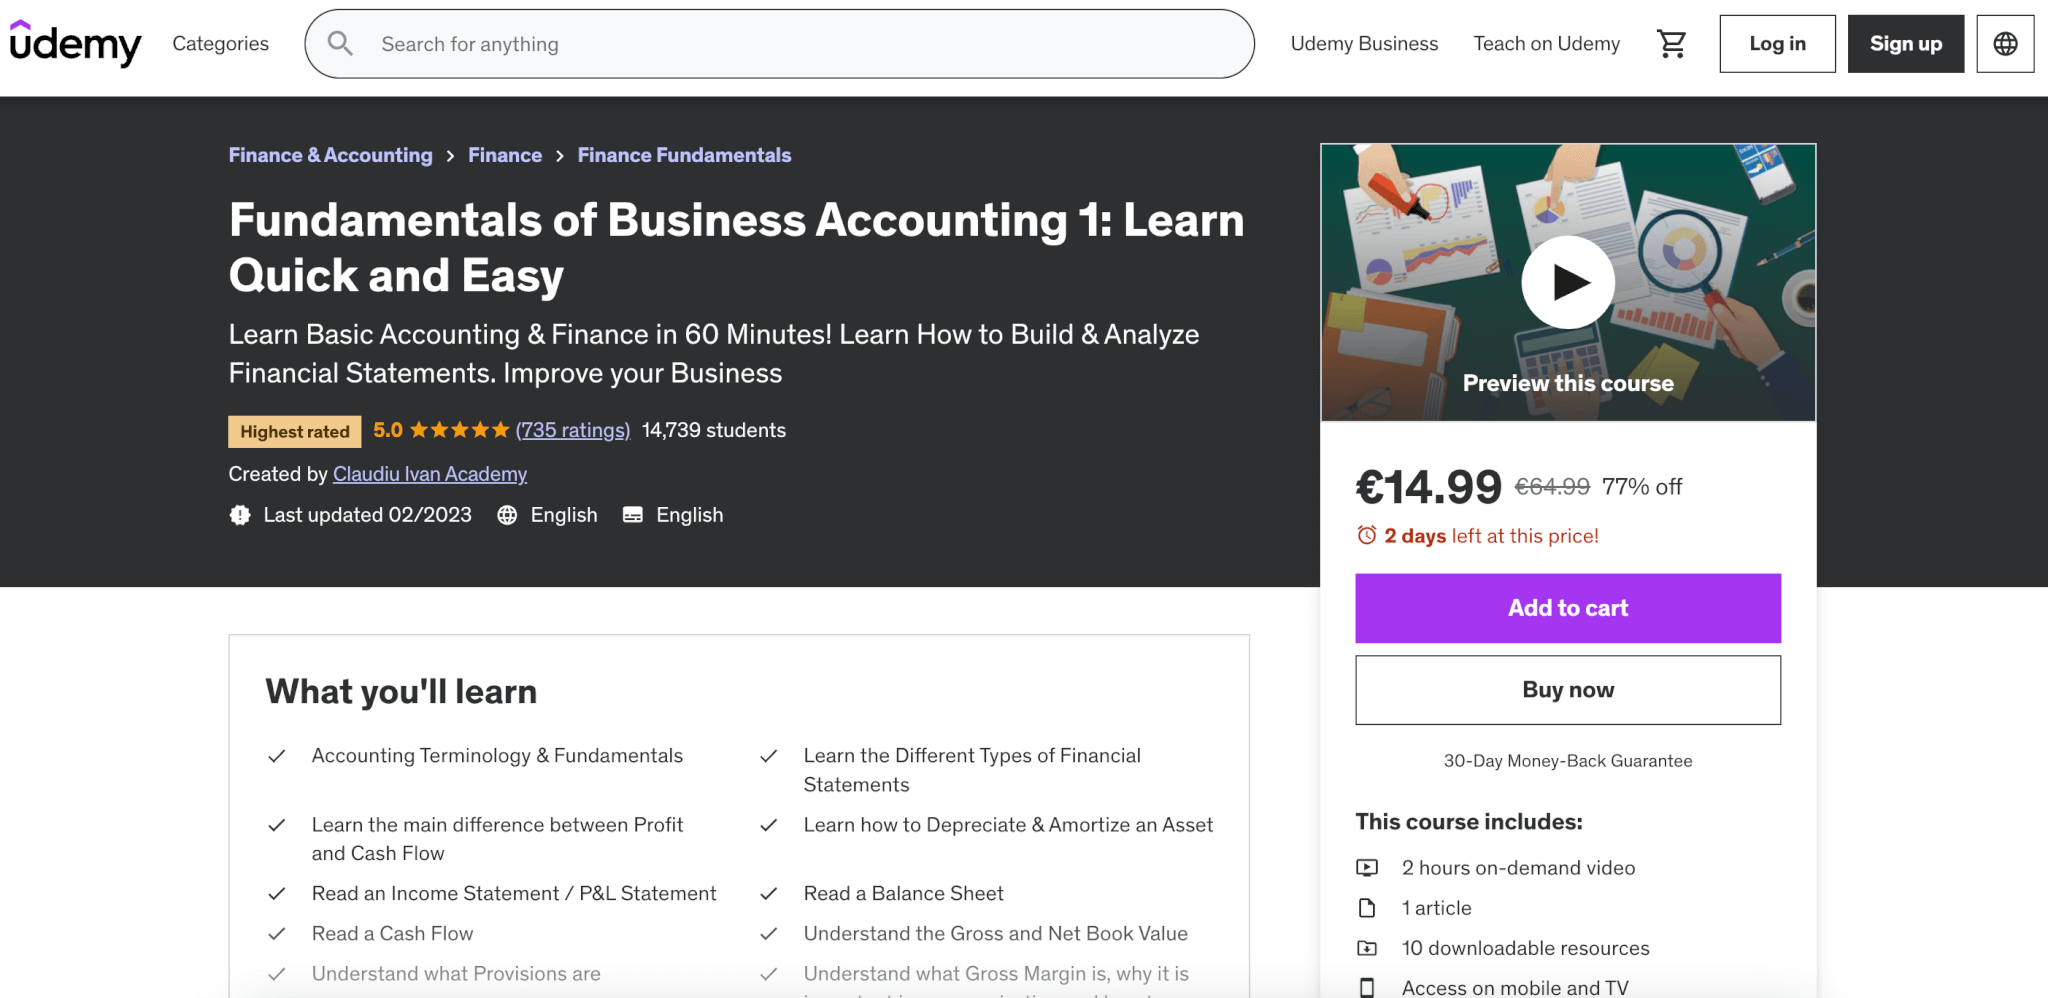
Task: Click the search magnifier icon
Action: (340, 44)
